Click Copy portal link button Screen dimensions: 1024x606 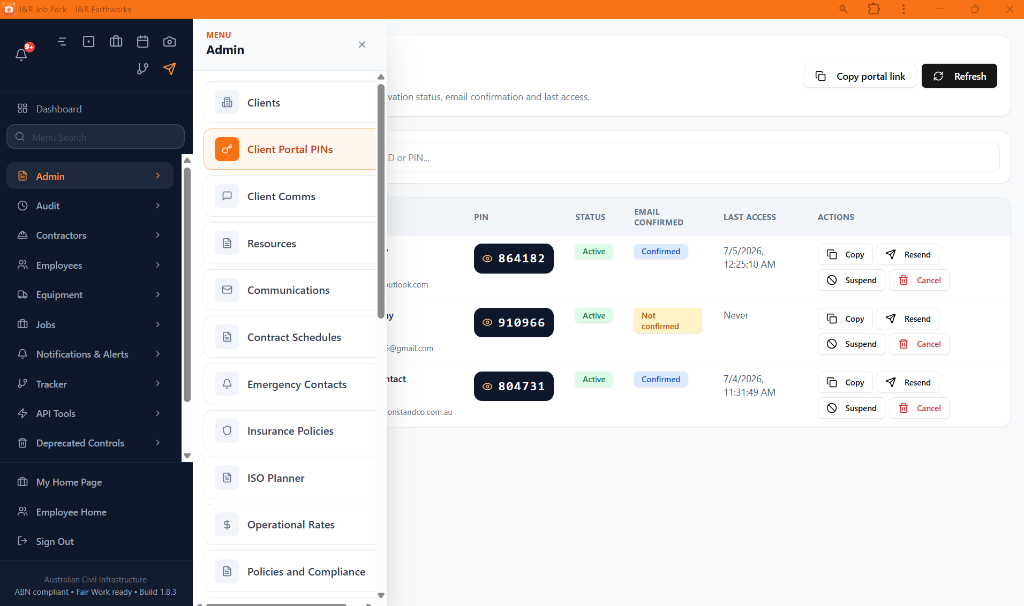tap(859, 76)
